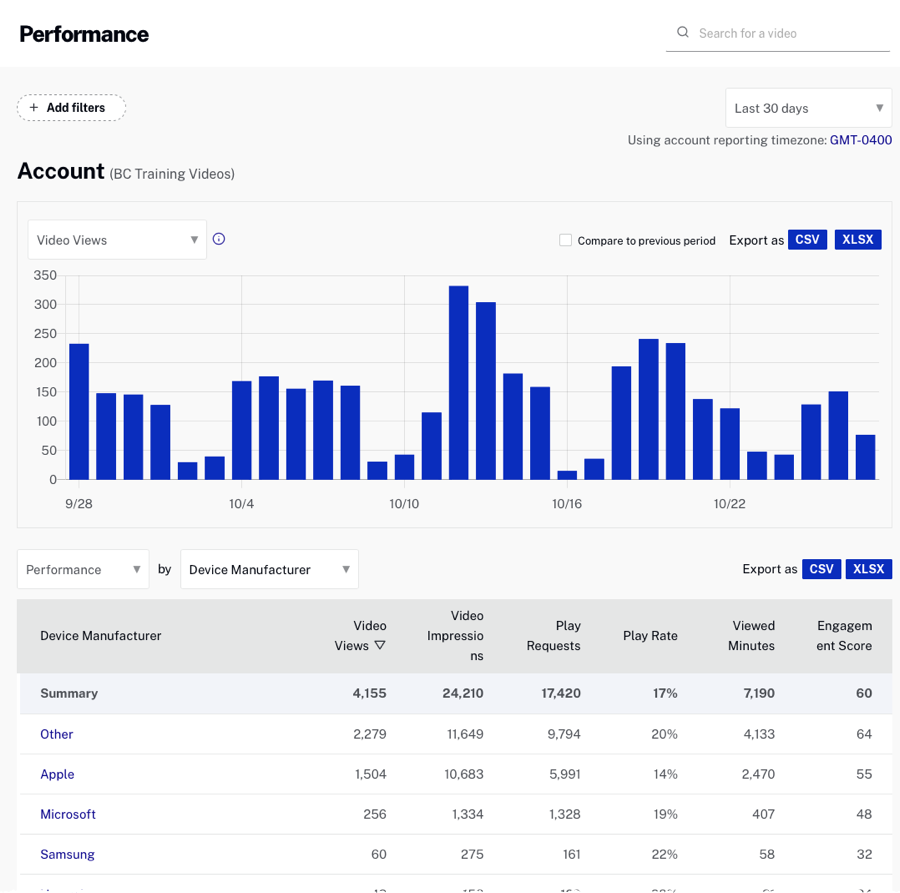Click the dropdown arrow on Device Manufacturer selector
Viewport: 900px width, 893px height.
pos(345,568)
